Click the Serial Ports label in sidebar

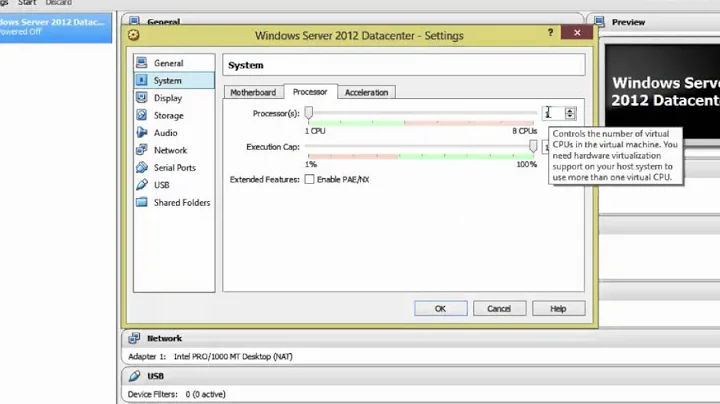pyautogui.click(x=174, y=168)
